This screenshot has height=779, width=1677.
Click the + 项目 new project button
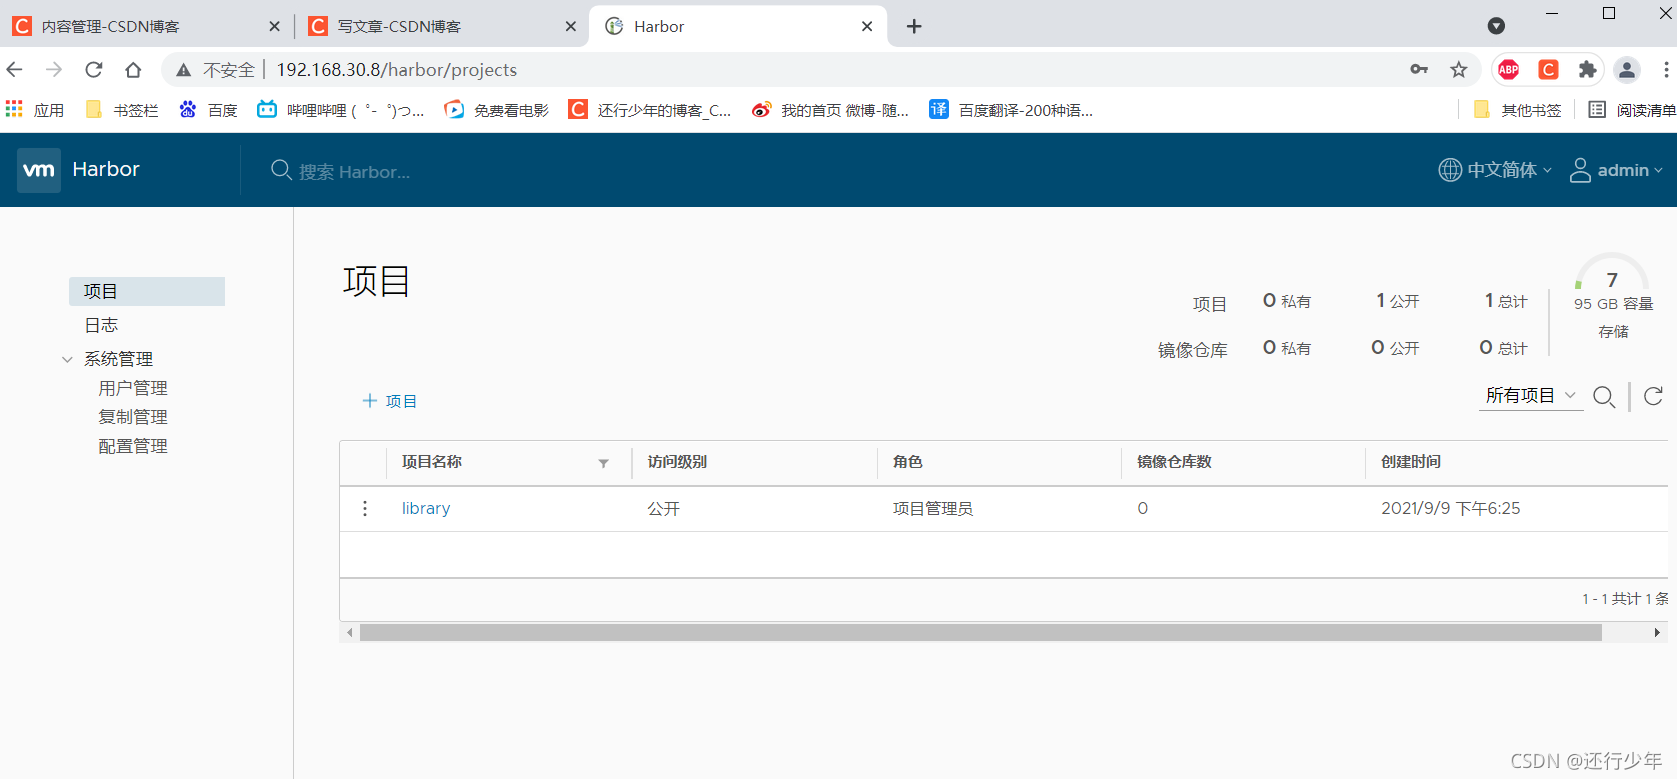coord(390,401)
